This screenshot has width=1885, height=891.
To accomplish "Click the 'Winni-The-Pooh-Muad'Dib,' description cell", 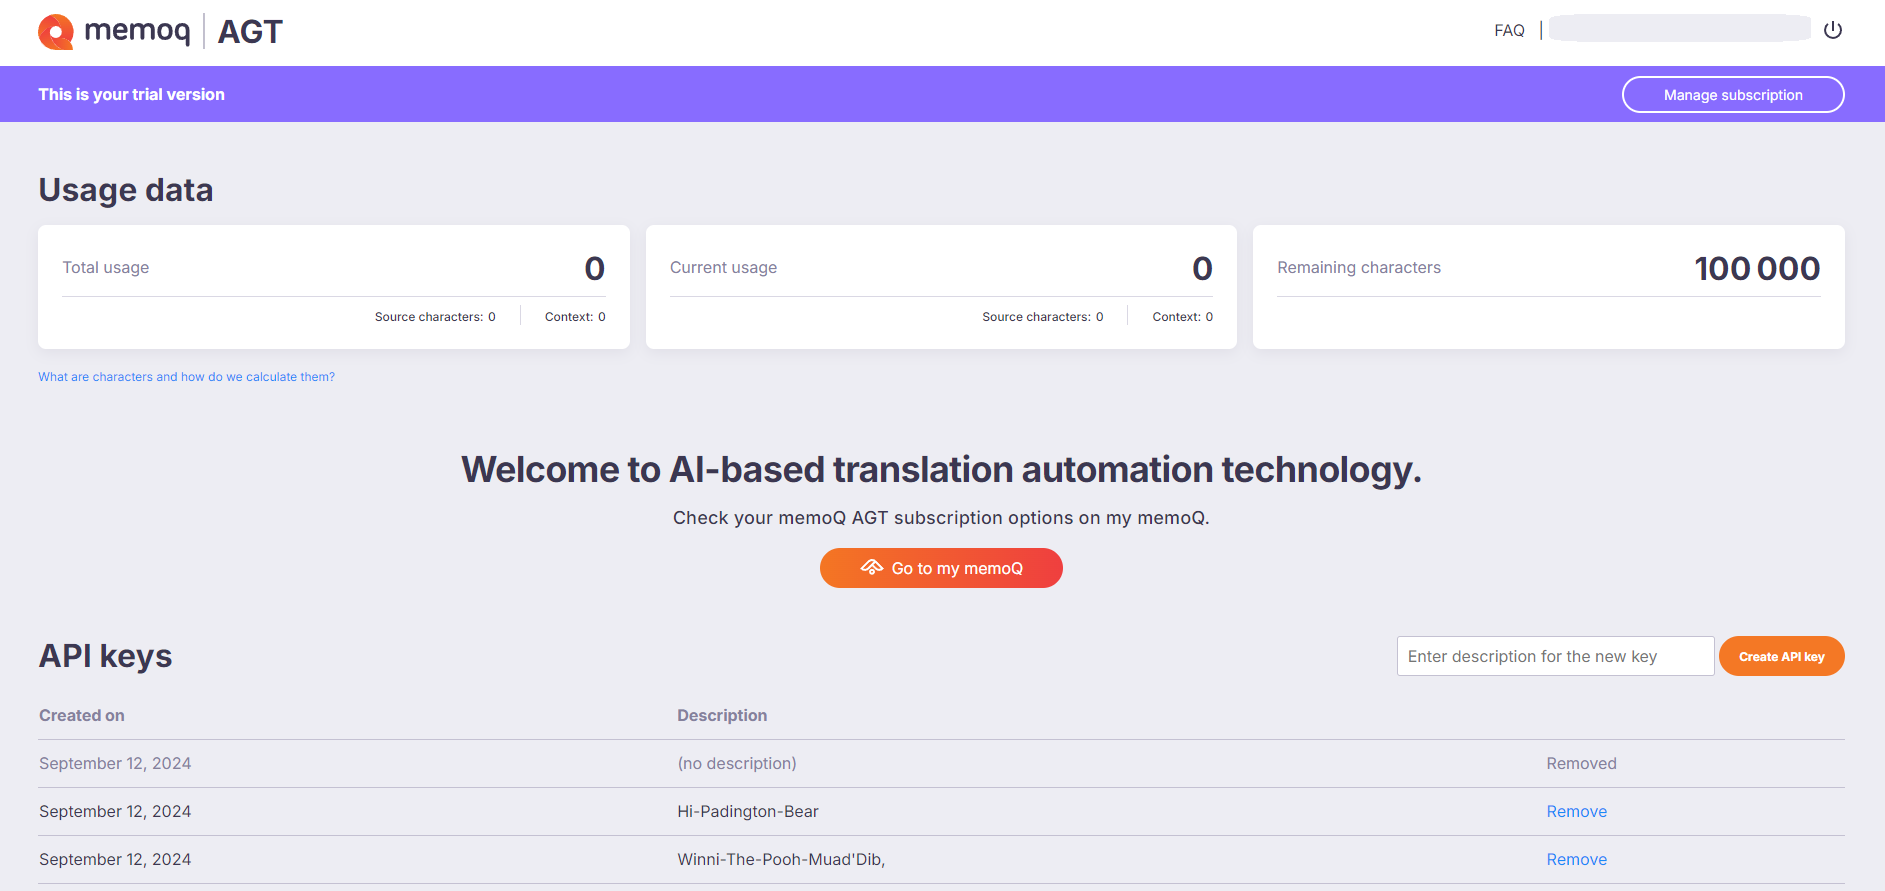I will pyautogui.click(x=781, y=859).
